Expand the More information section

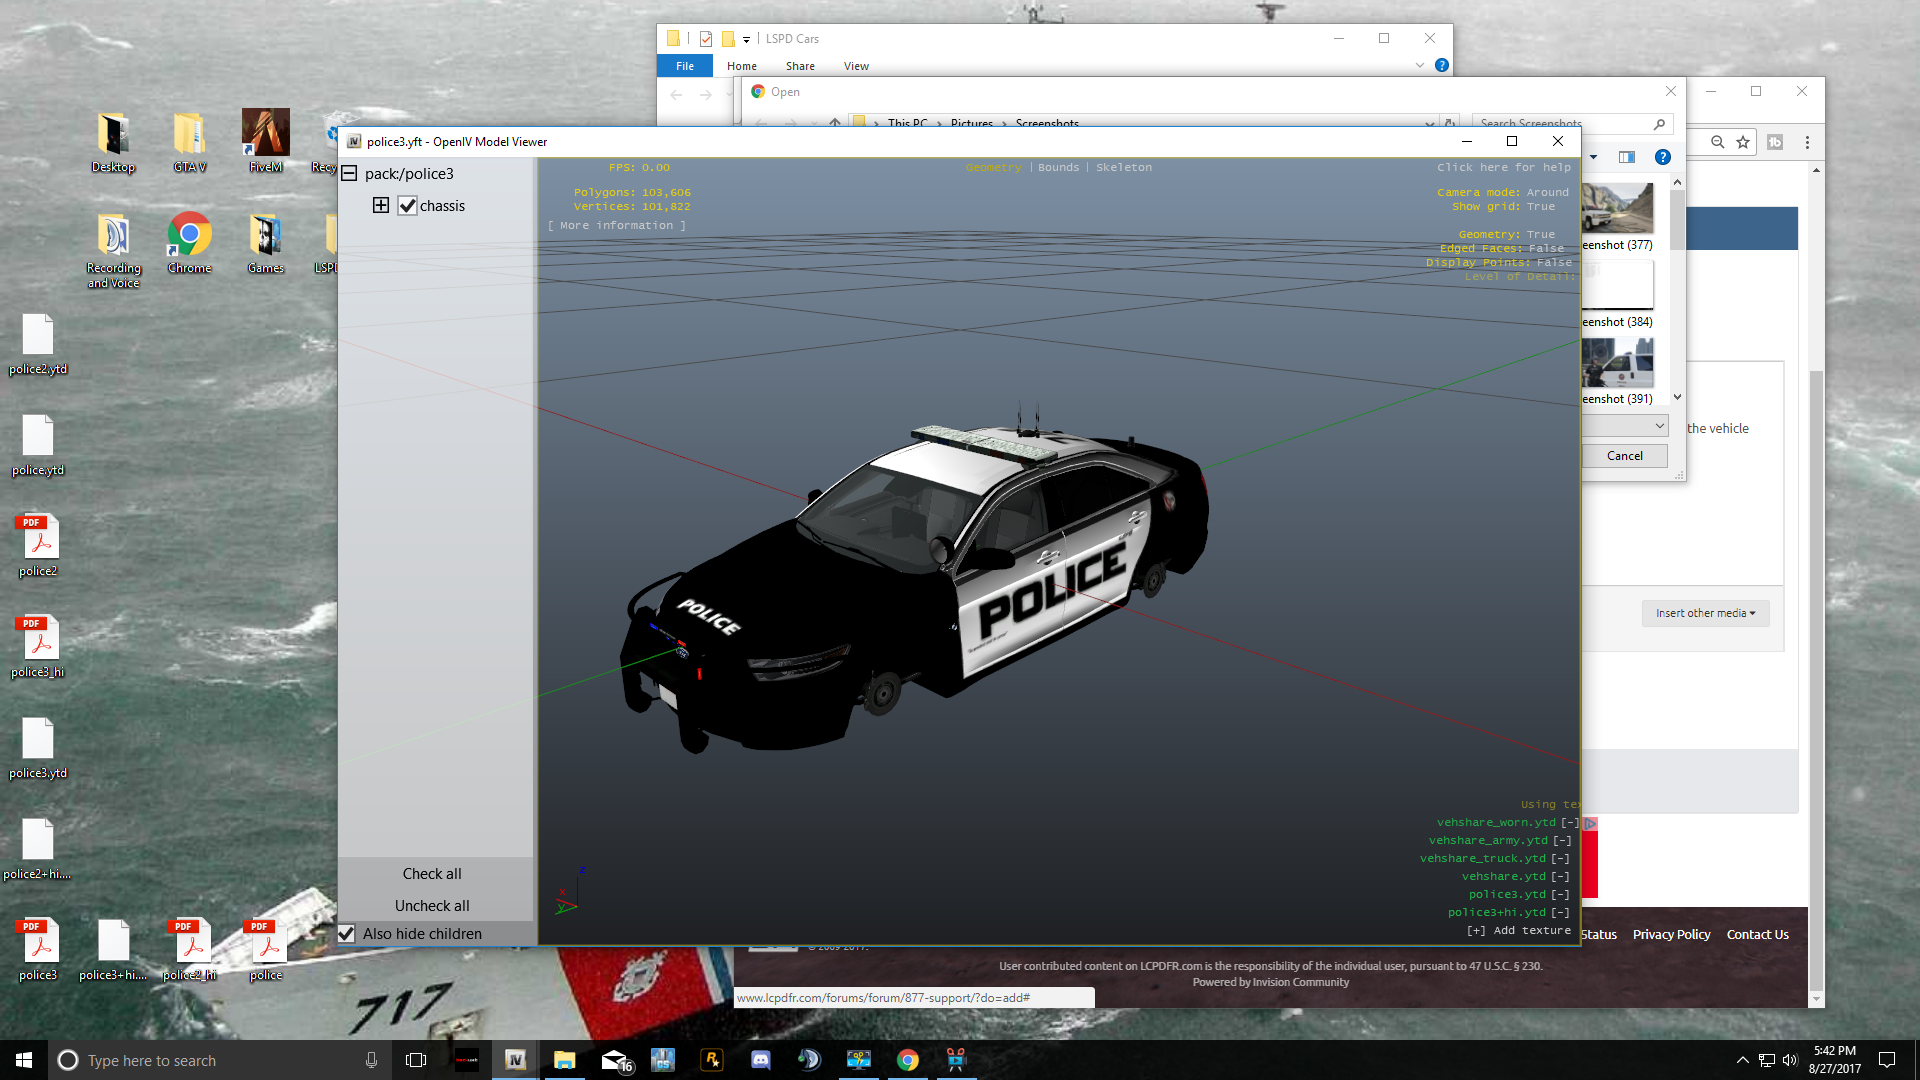point(617,225)
